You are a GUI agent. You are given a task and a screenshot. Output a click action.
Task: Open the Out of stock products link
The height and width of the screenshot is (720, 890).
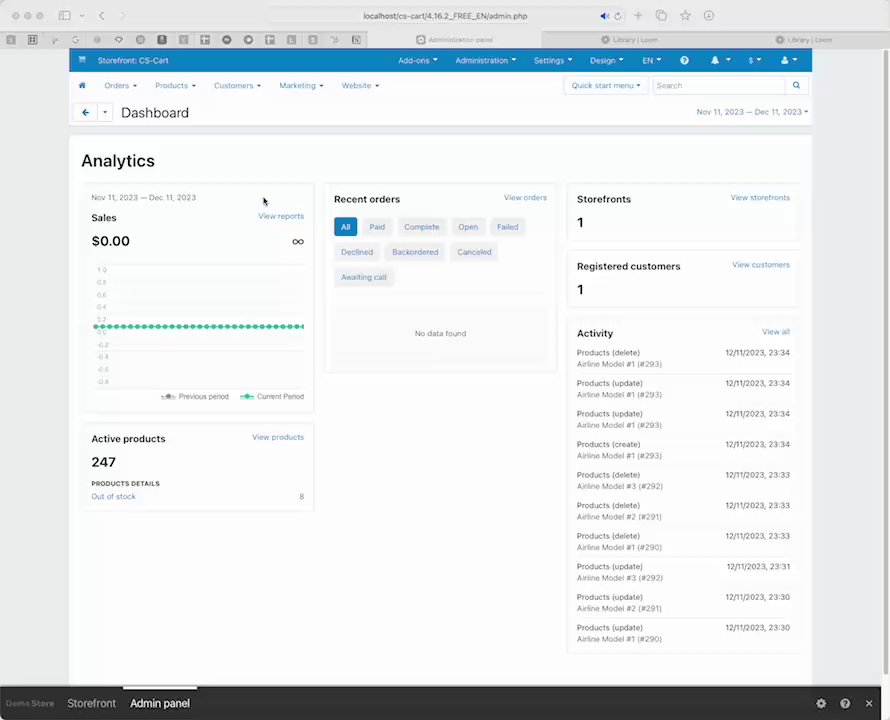pyautogui.click(x=114, y=496)
